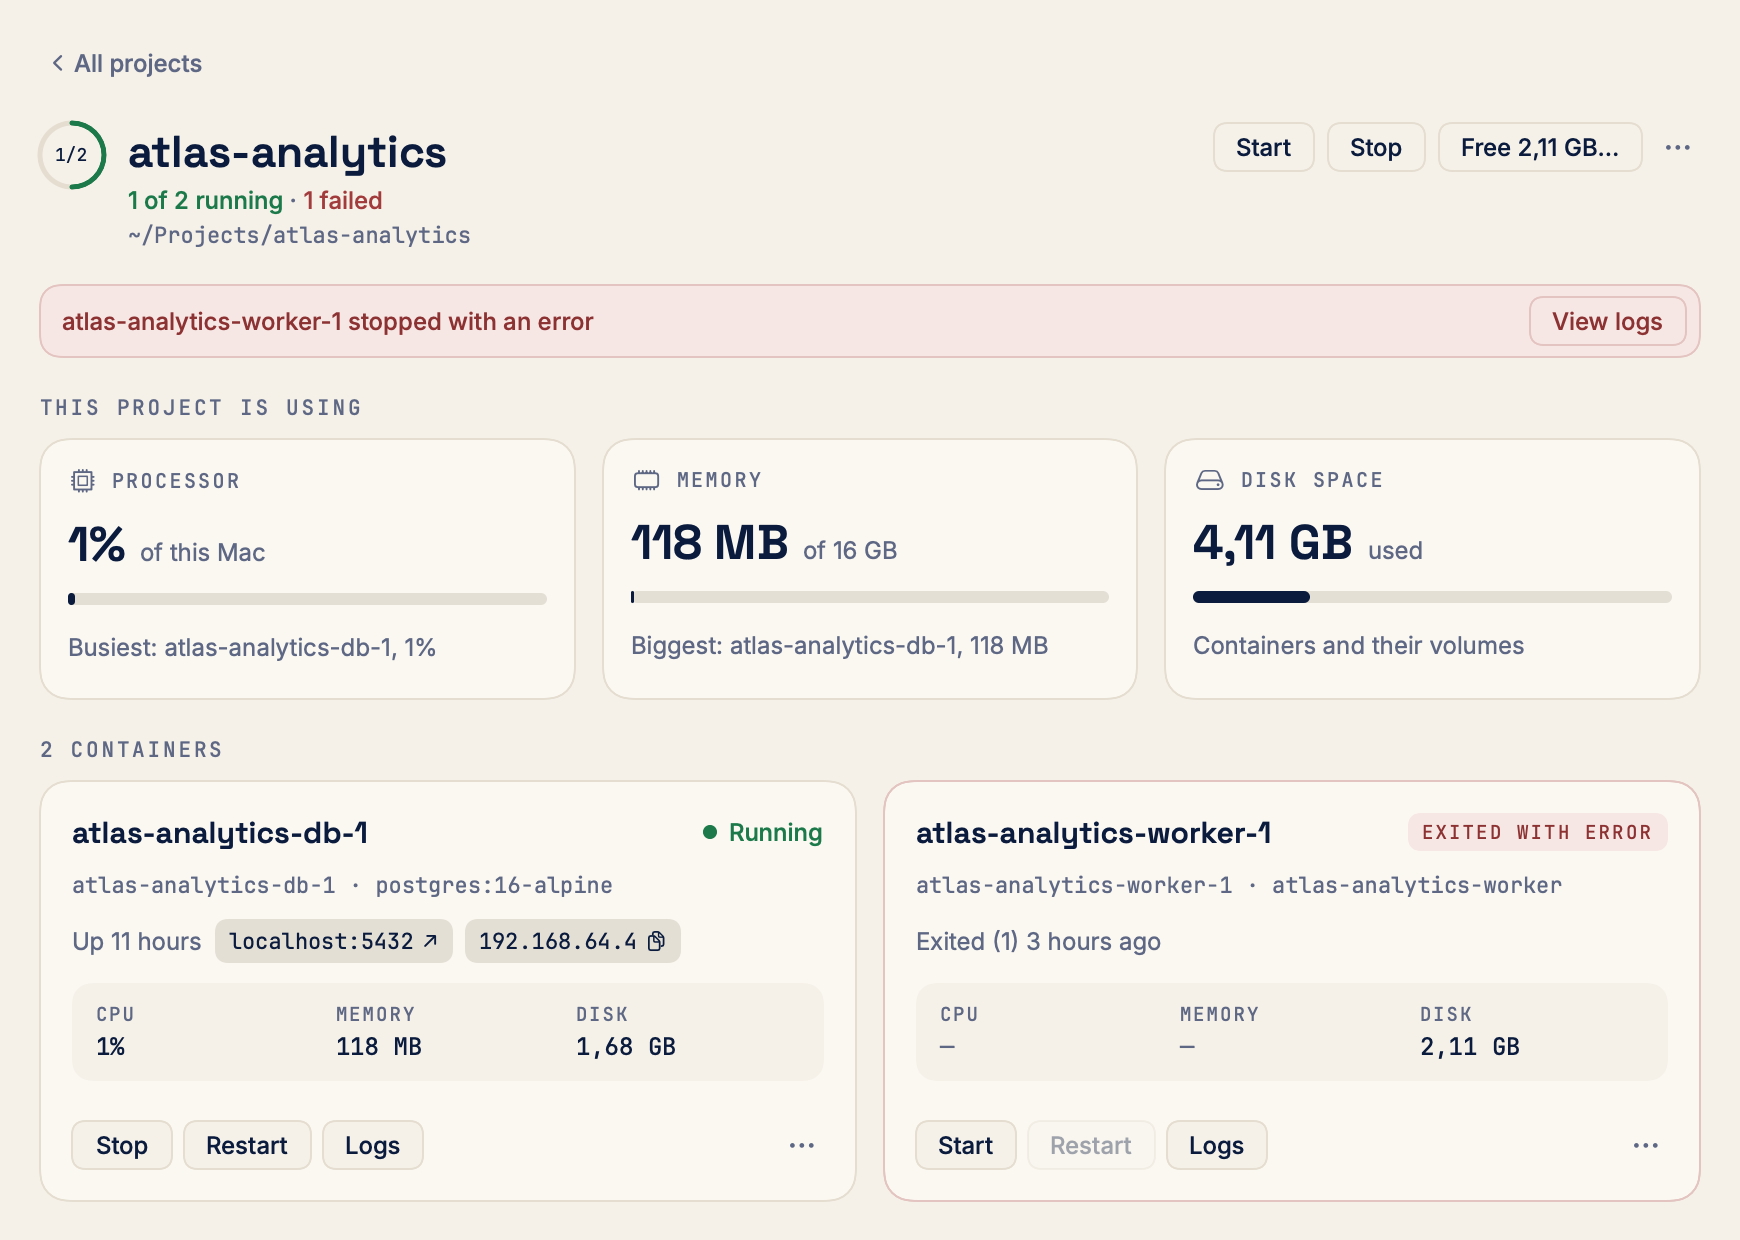The image size is (1740, 1240).
Task: Start the atlas-analytics-worker-1 container
Action: tap(965, 1145)
